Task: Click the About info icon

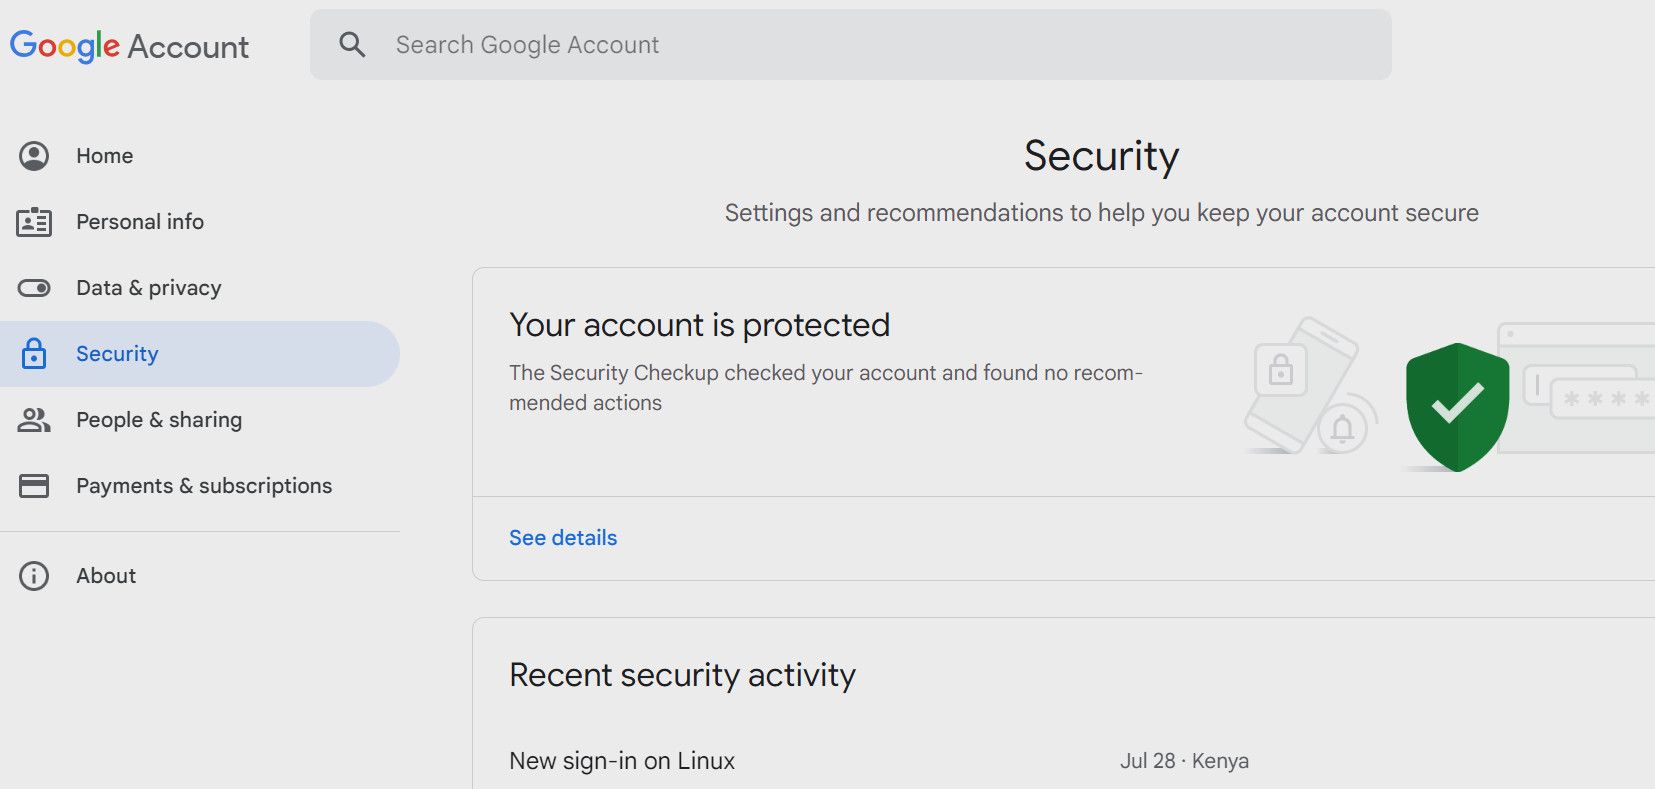Action: tap(34, 575)
